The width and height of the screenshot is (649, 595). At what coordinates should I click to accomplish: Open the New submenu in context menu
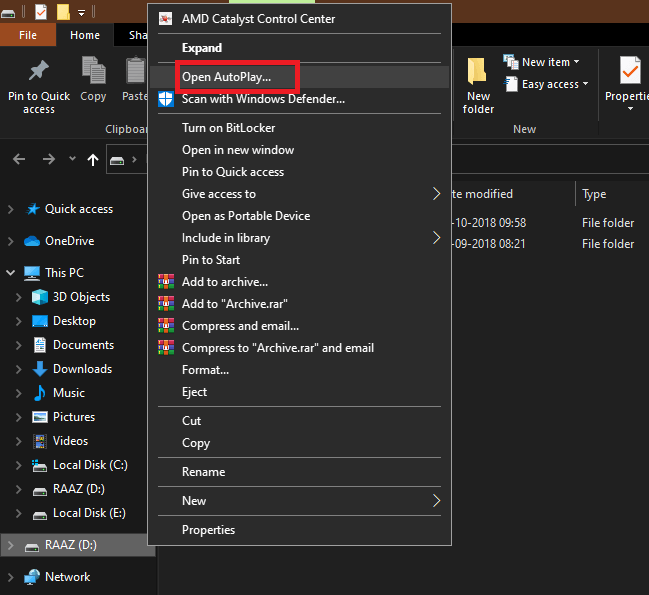[299, 501]
